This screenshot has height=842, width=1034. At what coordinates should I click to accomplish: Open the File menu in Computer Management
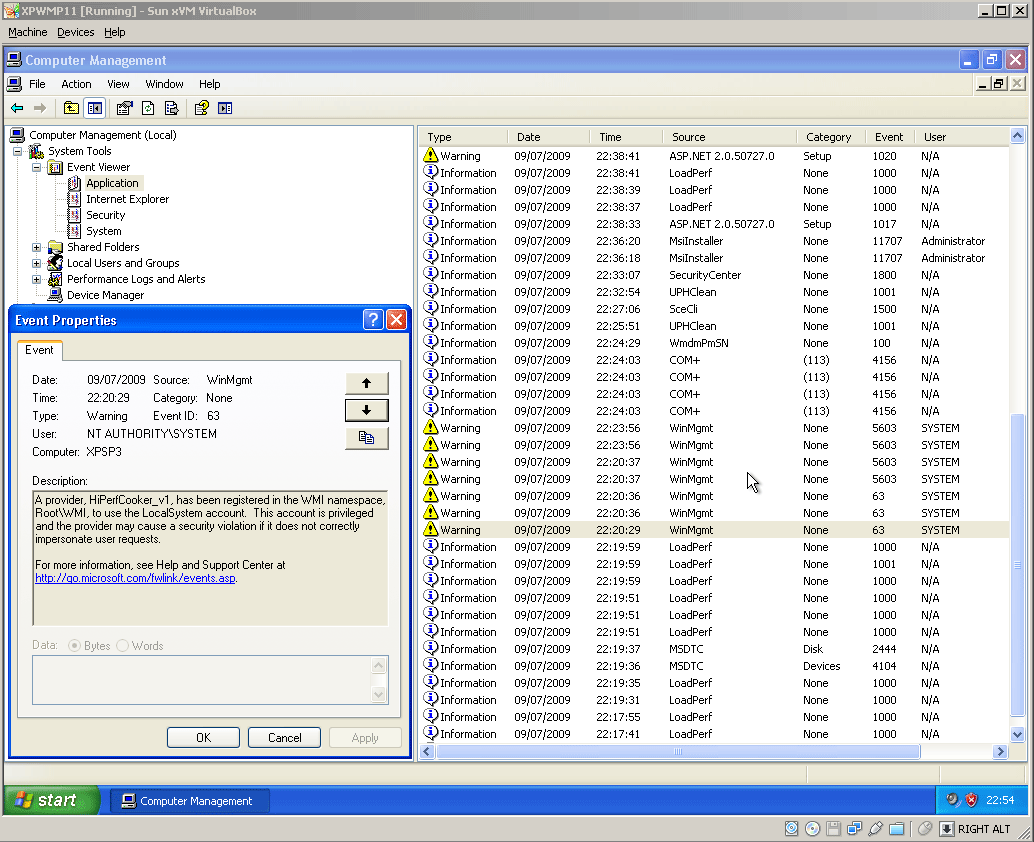point(38,84)
